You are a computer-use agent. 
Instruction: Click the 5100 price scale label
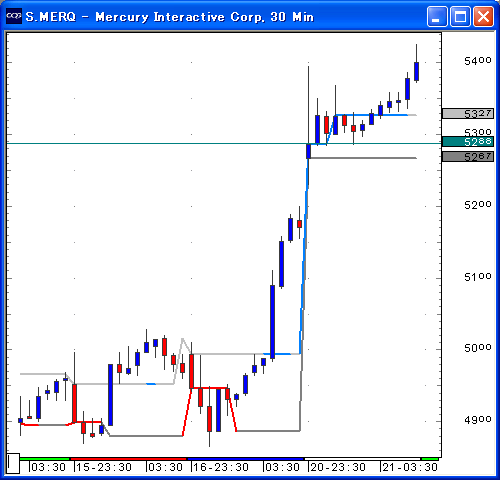pyautogui.click(x=478, y=277)
